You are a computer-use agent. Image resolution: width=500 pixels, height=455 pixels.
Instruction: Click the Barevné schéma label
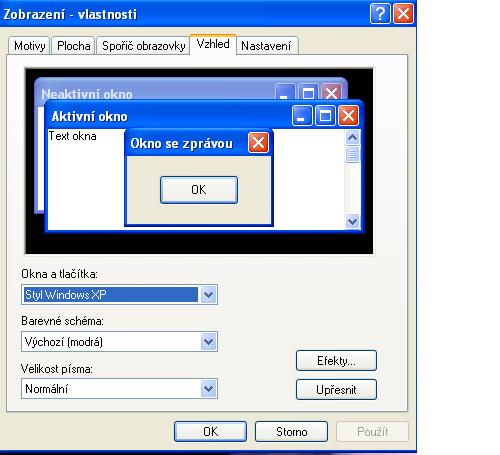pyautogui.click(x=62, y=321)
